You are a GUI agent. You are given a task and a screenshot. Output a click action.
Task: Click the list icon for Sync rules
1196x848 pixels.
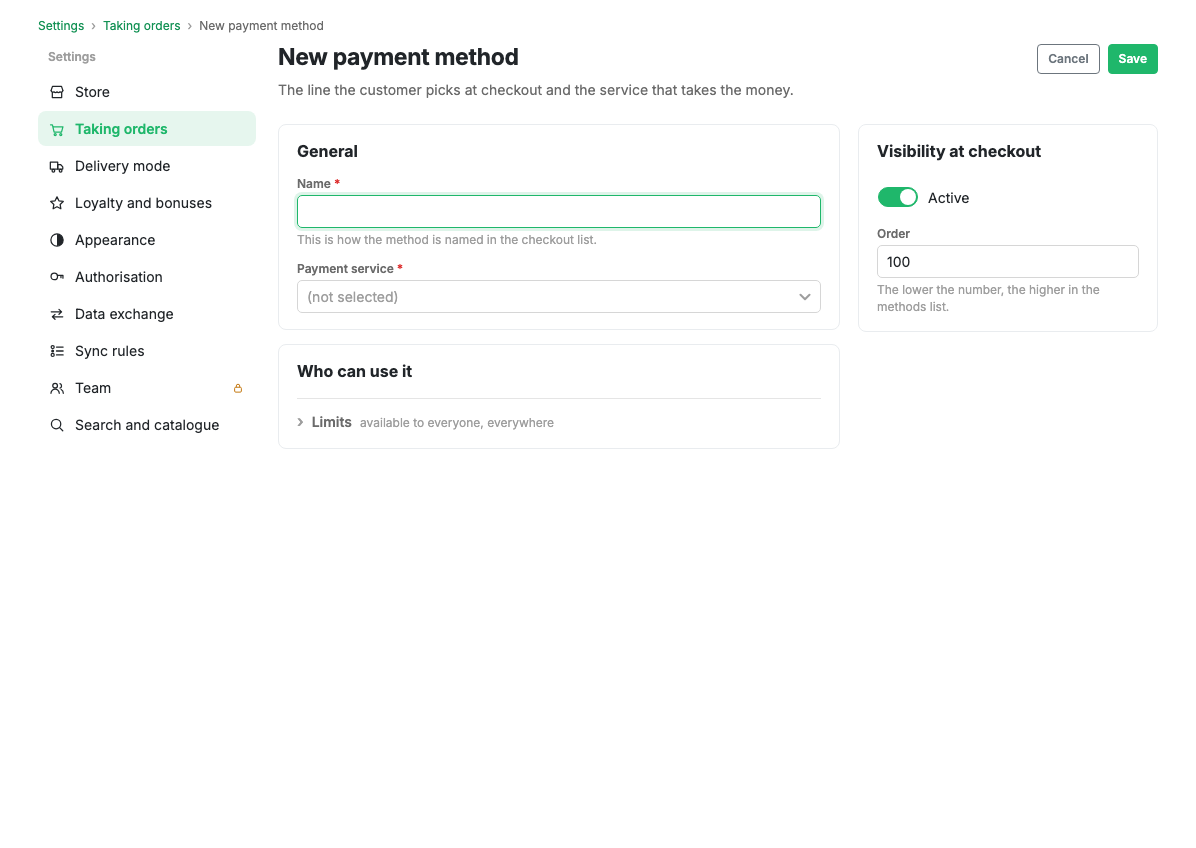pos(57,352)
